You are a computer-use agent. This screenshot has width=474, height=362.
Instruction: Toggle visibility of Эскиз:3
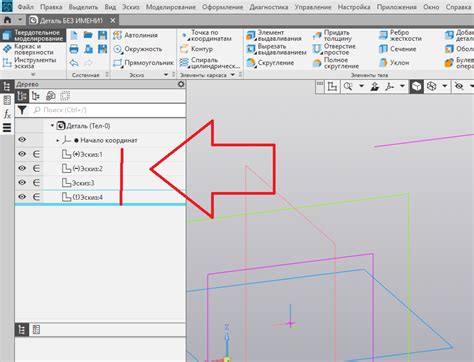coord(22,182)
